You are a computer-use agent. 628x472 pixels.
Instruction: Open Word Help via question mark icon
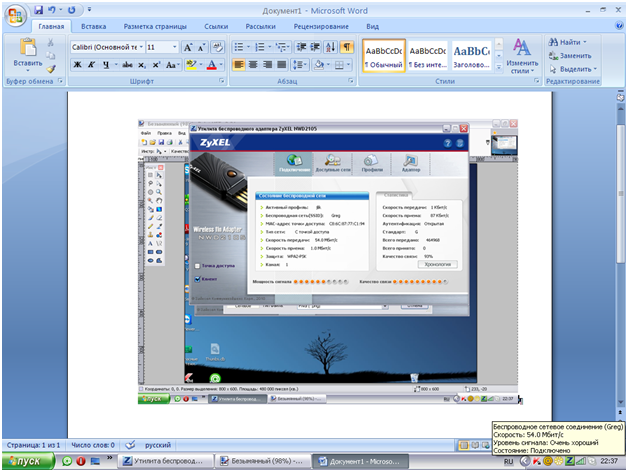(x=619, y=26)
